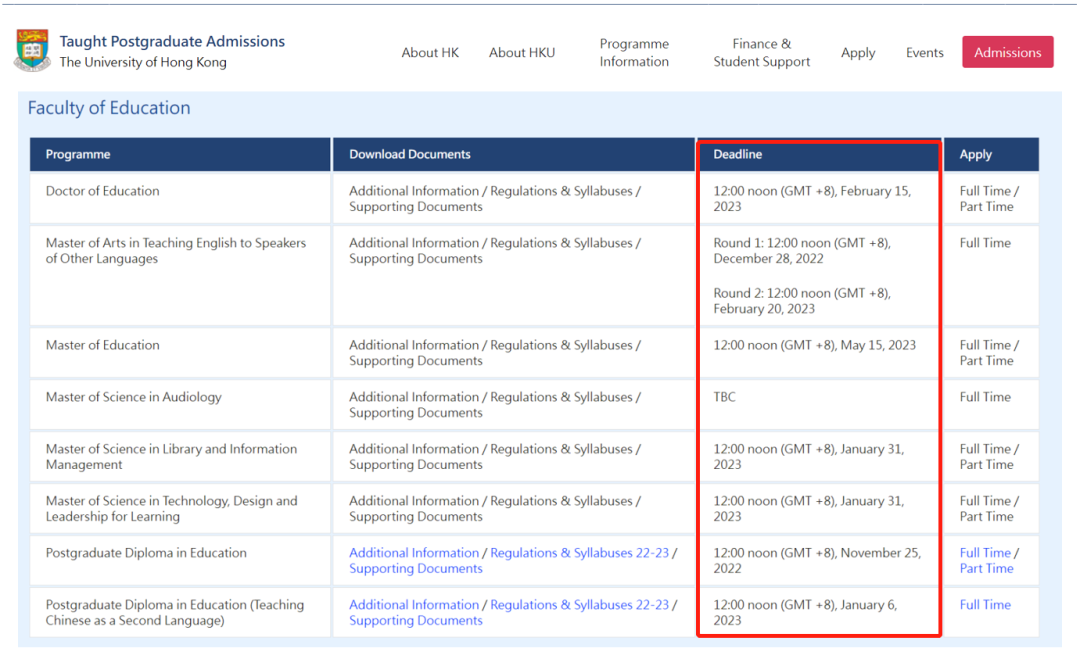
Task: Select PGDE Teaching Chinese as Second Language programme
Action: pyautogui.click(x=175, y=612)
